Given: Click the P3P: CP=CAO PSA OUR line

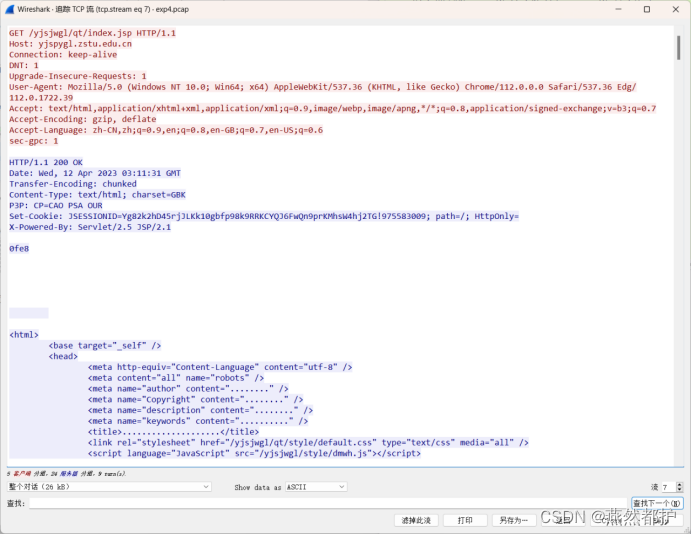Looking at the screenshot, I should coord(56,205).
